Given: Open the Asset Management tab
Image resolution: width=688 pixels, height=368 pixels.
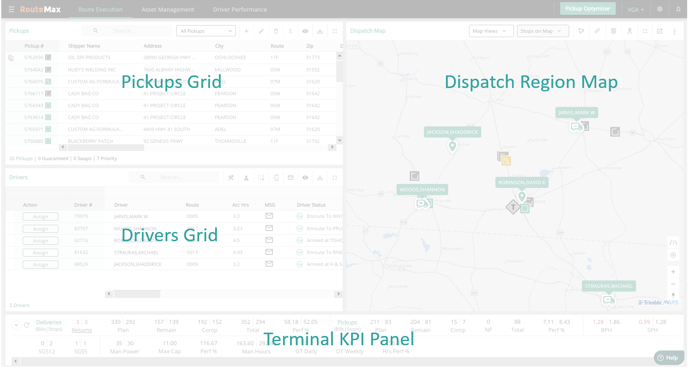Looking at the screenshot, I should 168,9.
